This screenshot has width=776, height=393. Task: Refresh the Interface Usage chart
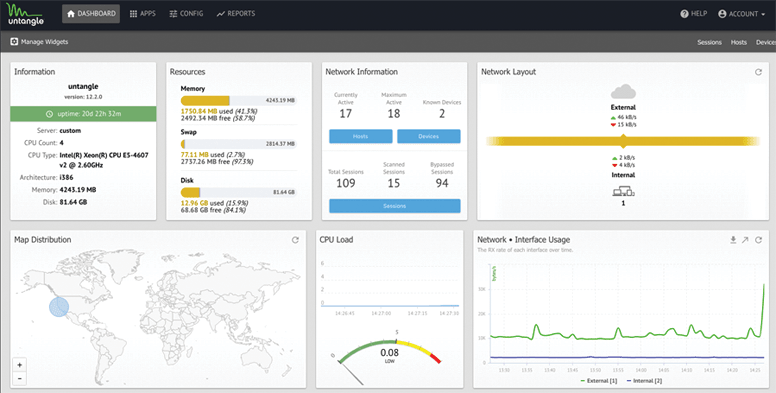point(758,240)
